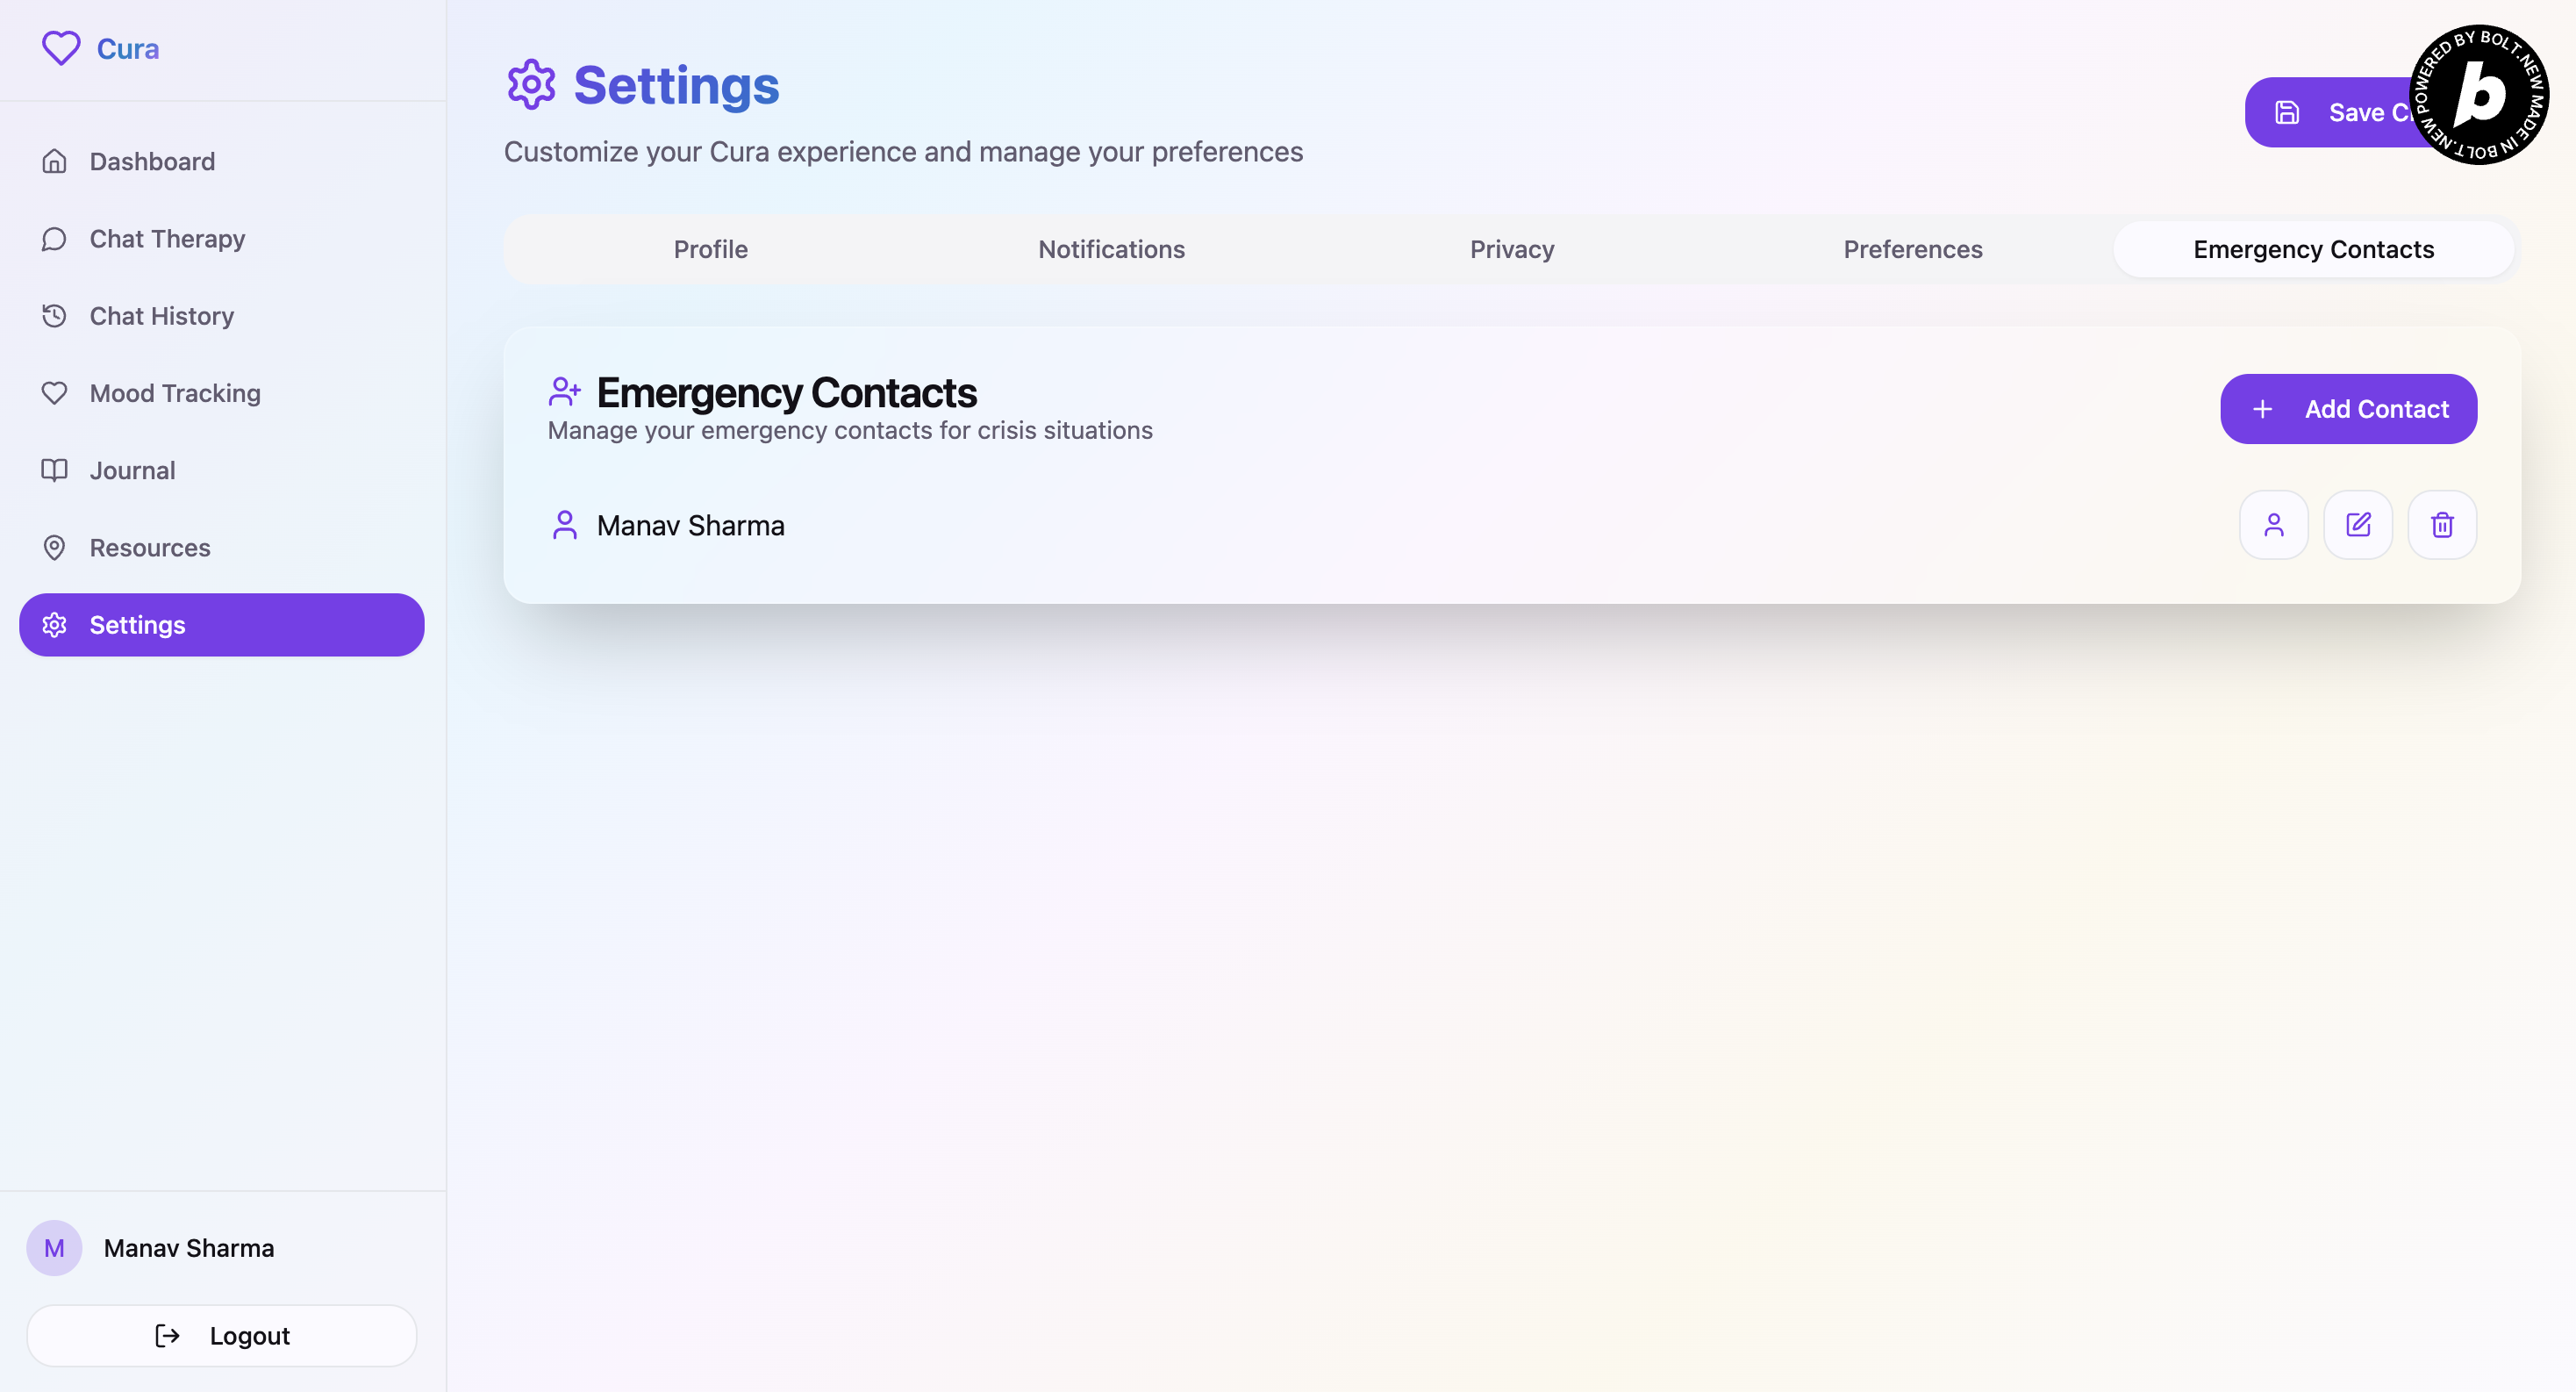Open Dashboard from the sidebar
Viewport: 2576px width, 1392px height.
pos(152,161)
